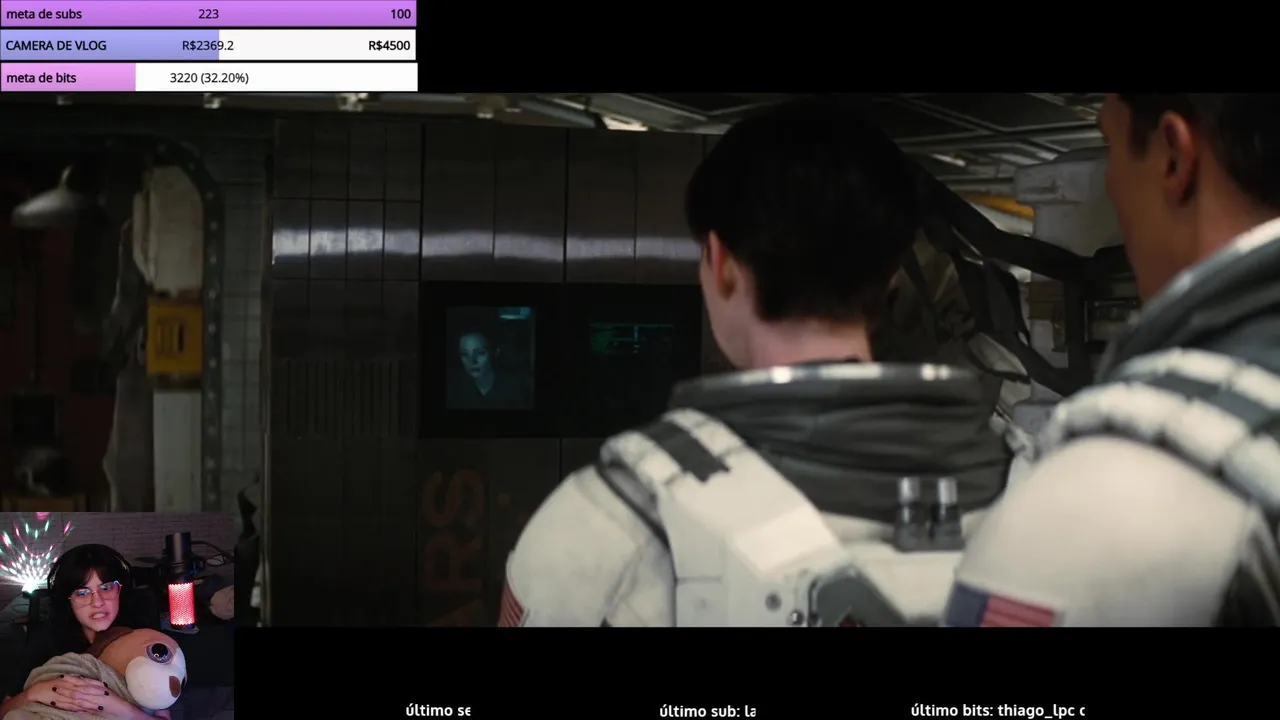This screenshot has height=720, width=1280.
Task: Click the meta de subs progress bar
Action: pyautogui.click(x=208, y=14)
